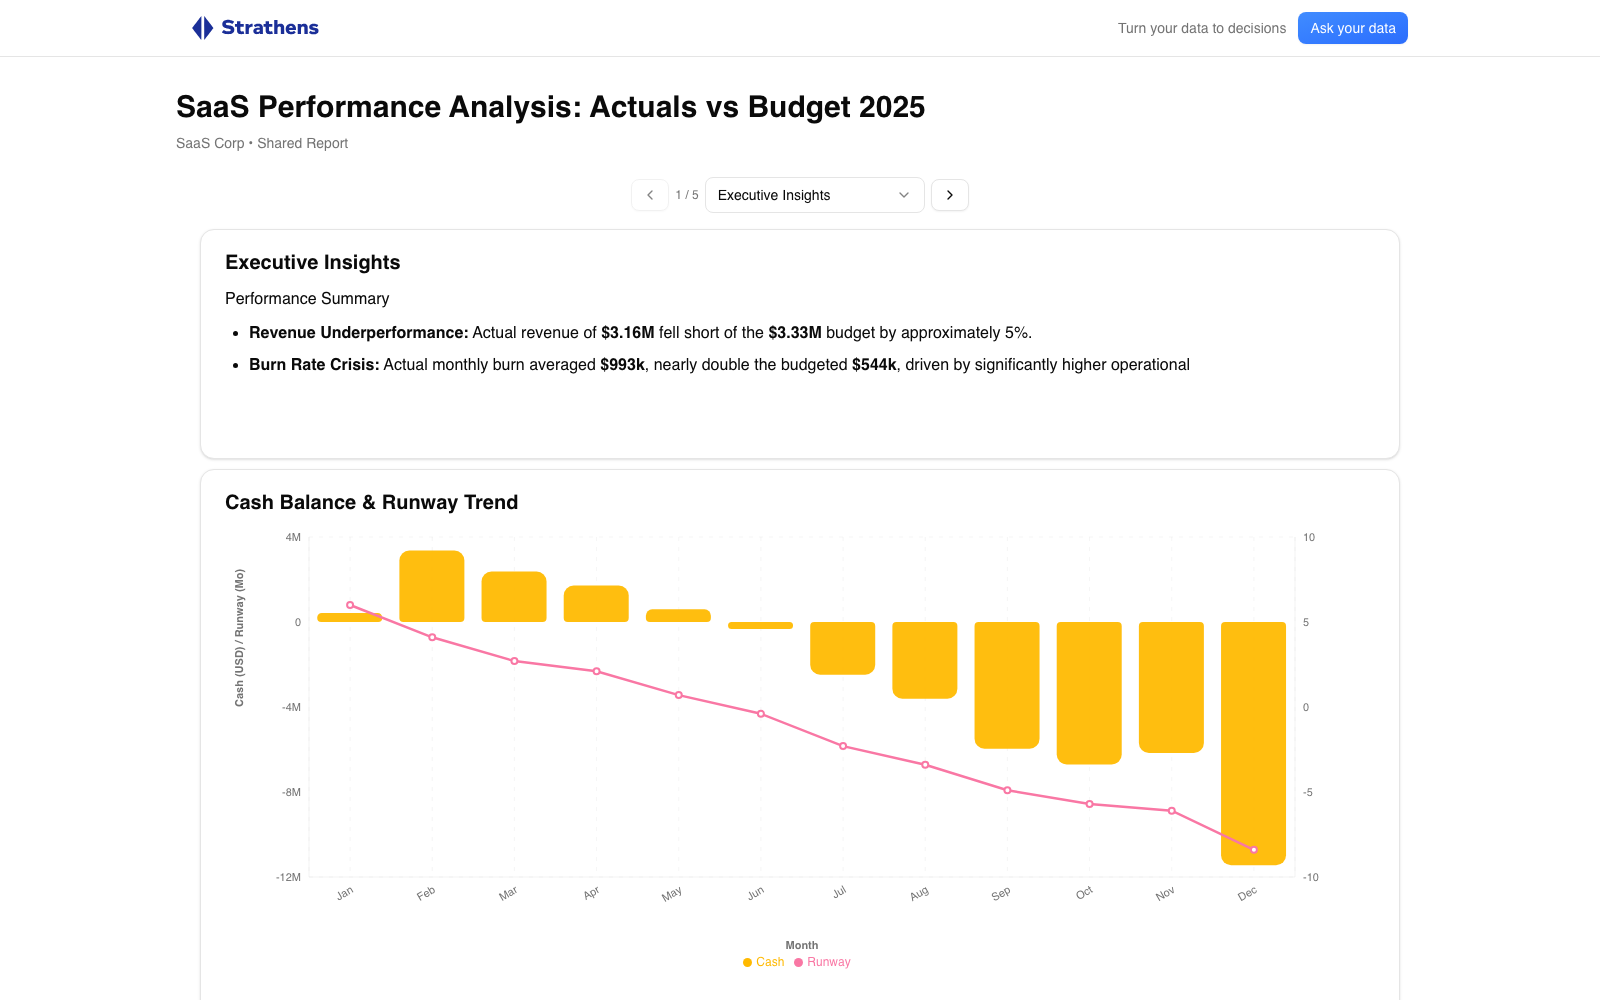Screen dimensions: 1600x1000
Task: Click the Sep cash bar
Action: (1007, 685)
